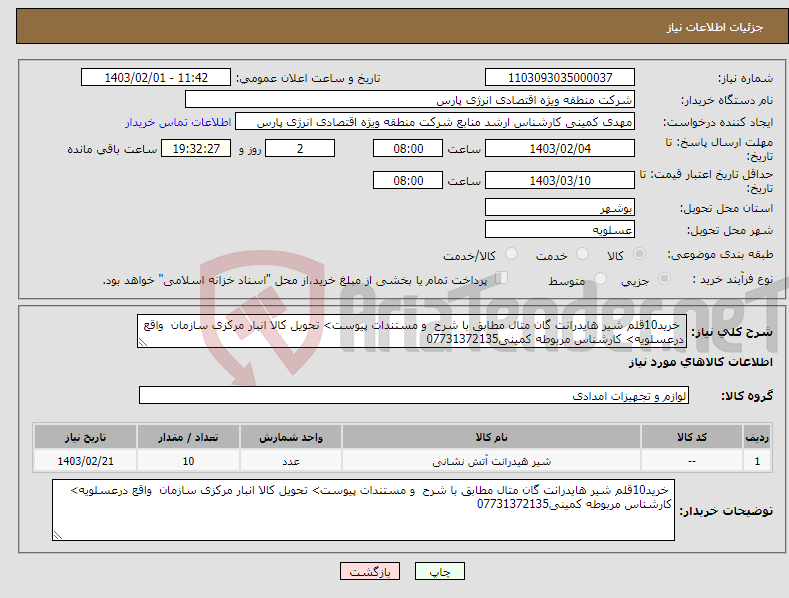Click the تعداد / مقدار column header
This screenshot has width=789, height=598.
tap(188, 437)
